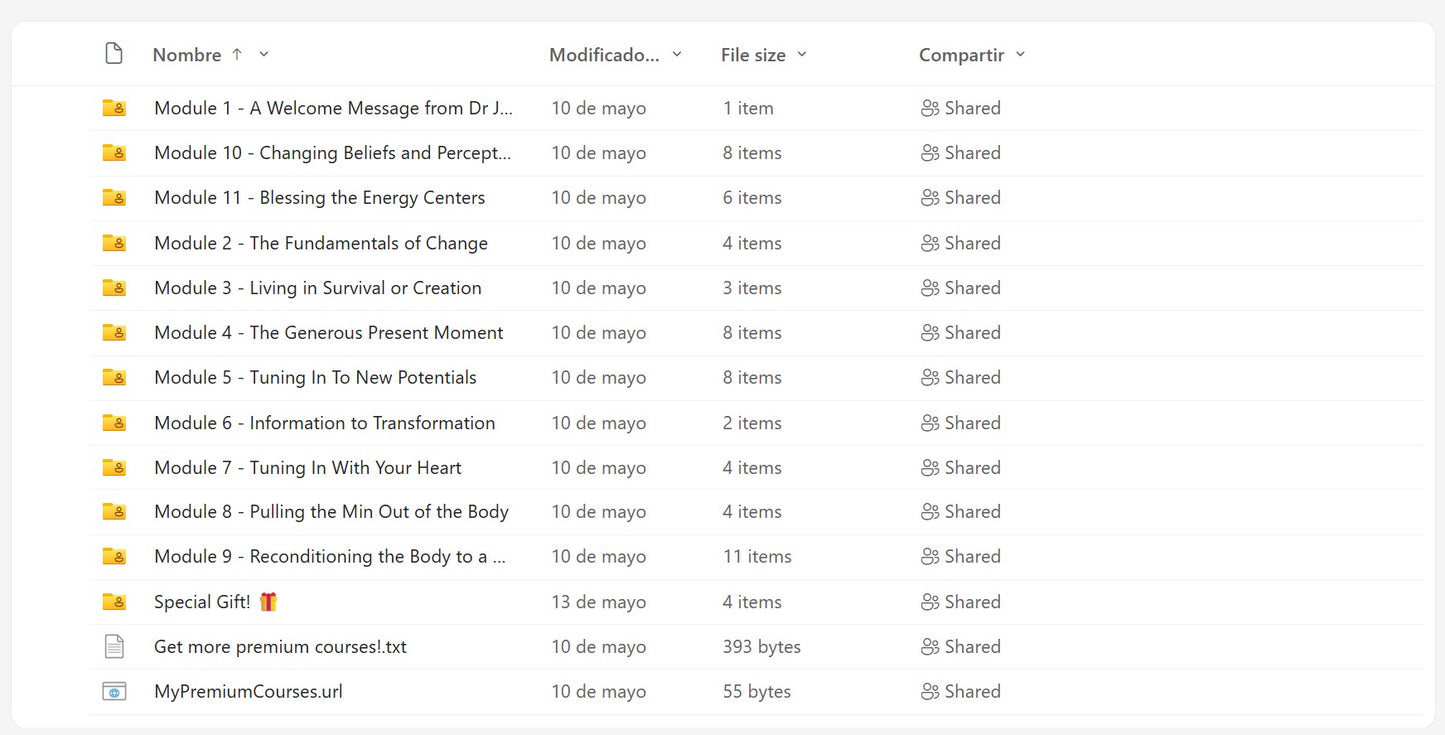Click the Module 1 shared folder icon
This screenshot has width=1445, height=735.
click(114, 108)
